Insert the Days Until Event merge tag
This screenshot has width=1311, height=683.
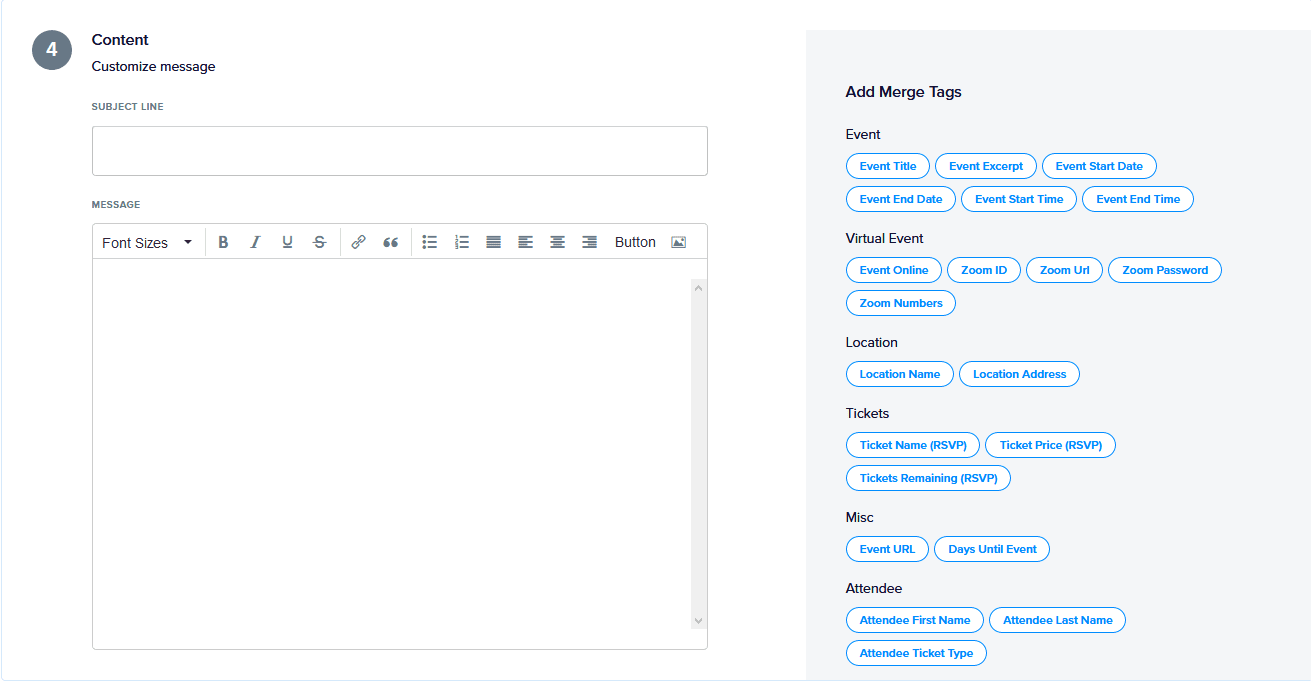pyautogui.click(x=991, y=549)
